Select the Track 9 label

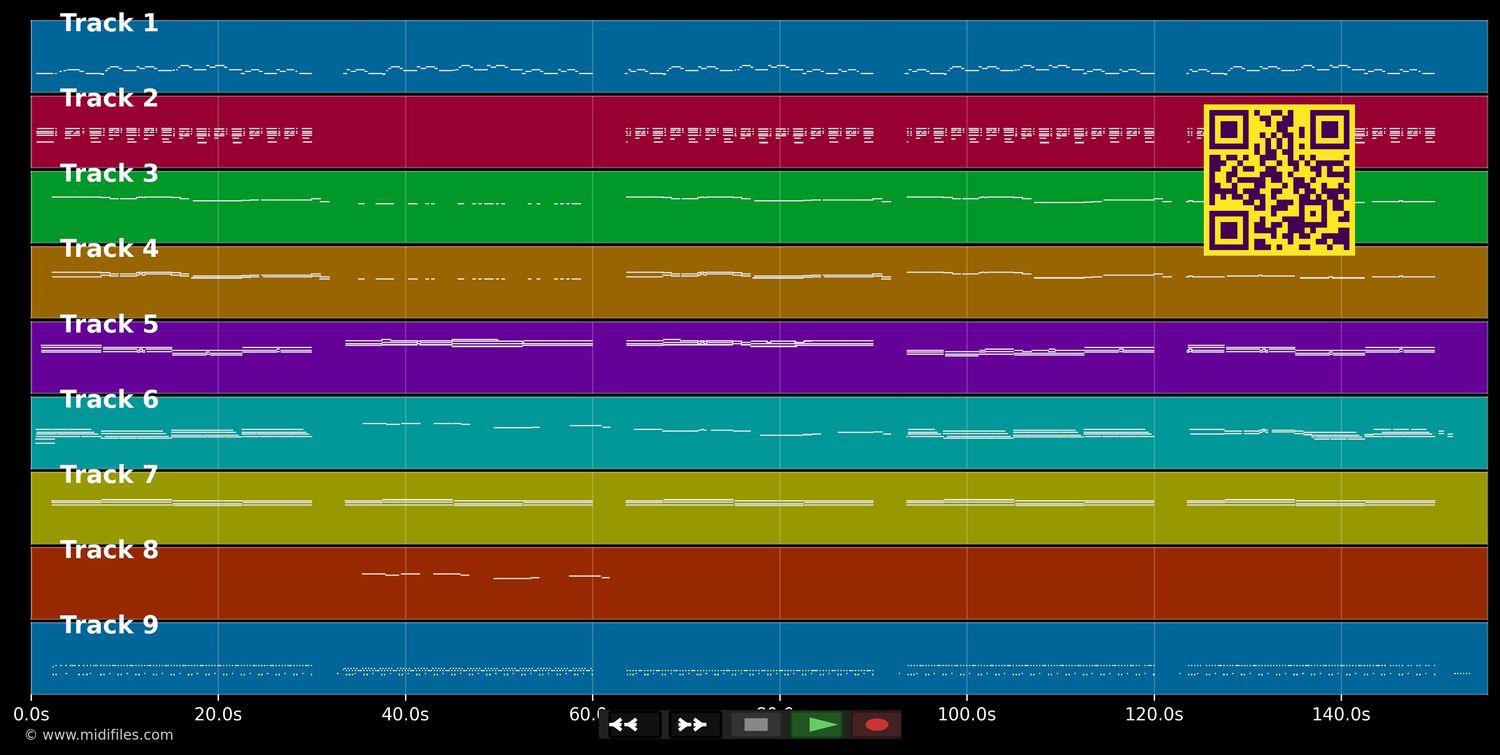tap(109, 625)
